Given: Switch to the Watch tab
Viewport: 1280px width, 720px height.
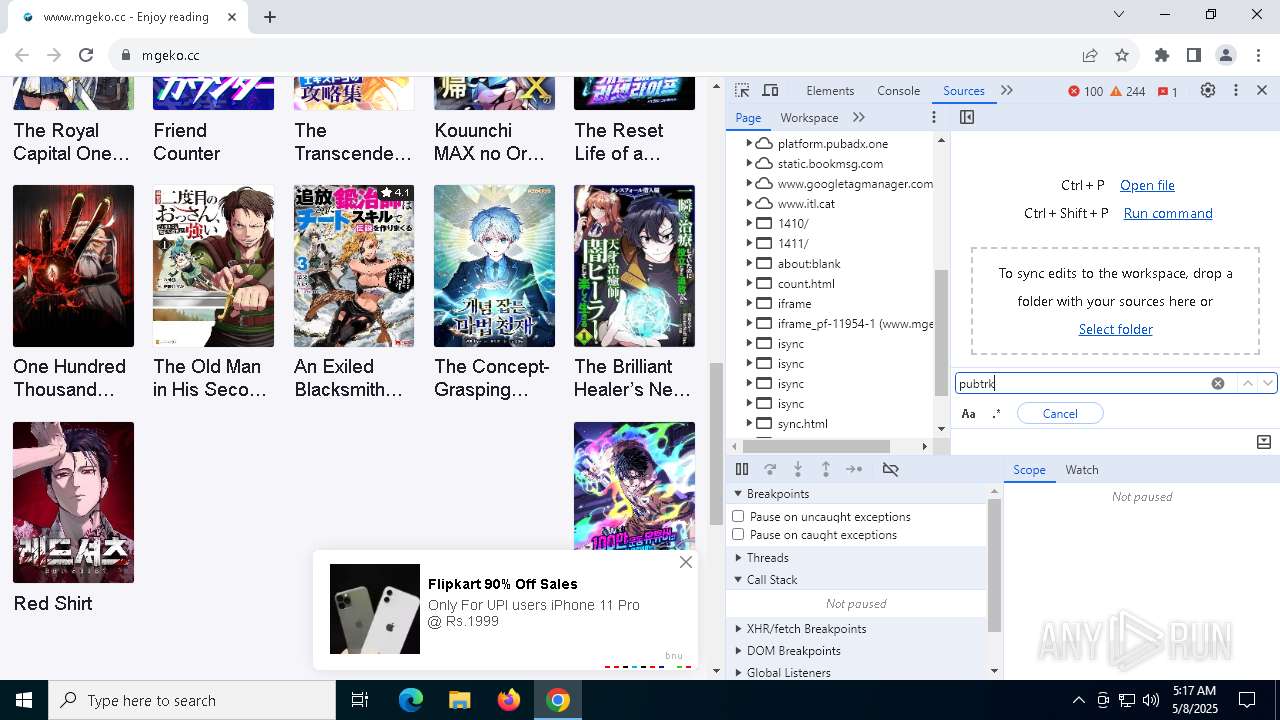Looking at the screenshot, I should 1082,469.
